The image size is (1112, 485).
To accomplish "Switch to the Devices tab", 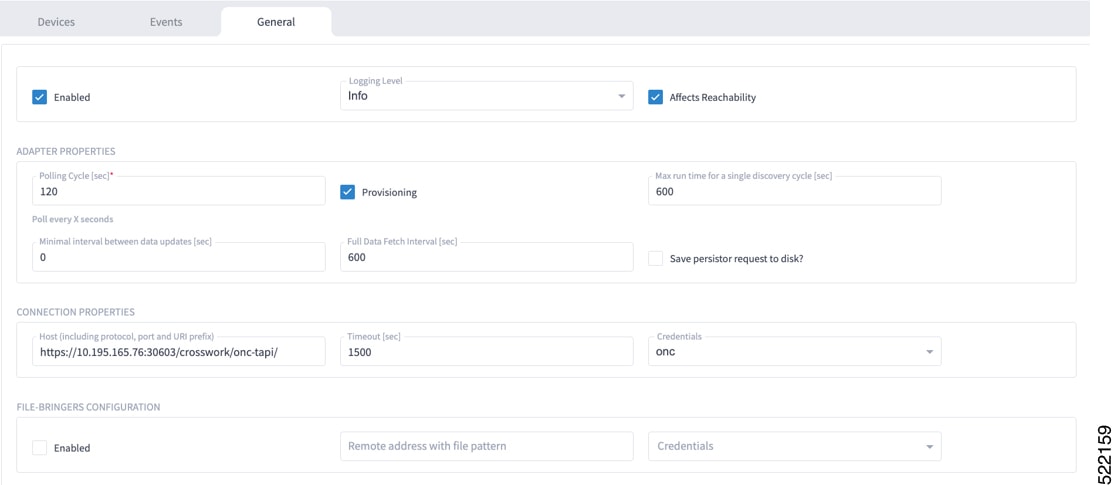I will pyautogui.click(x=56, y=22).
